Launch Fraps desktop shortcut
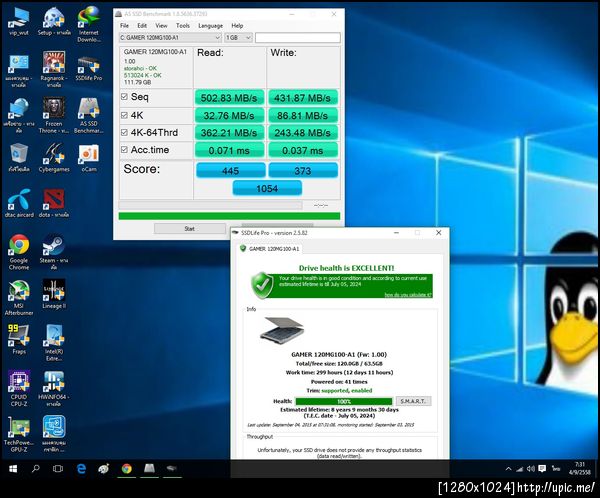 (x=19, y=340)
